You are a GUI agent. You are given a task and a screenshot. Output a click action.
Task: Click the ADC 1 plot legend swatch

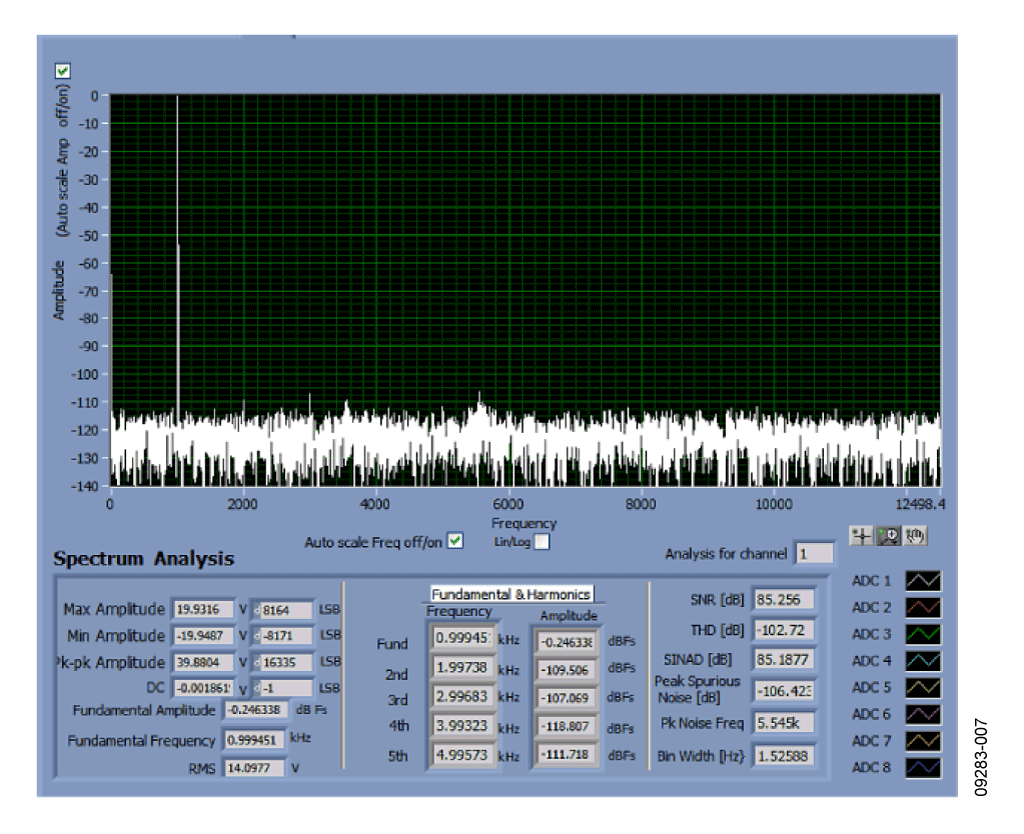point(923,581)
